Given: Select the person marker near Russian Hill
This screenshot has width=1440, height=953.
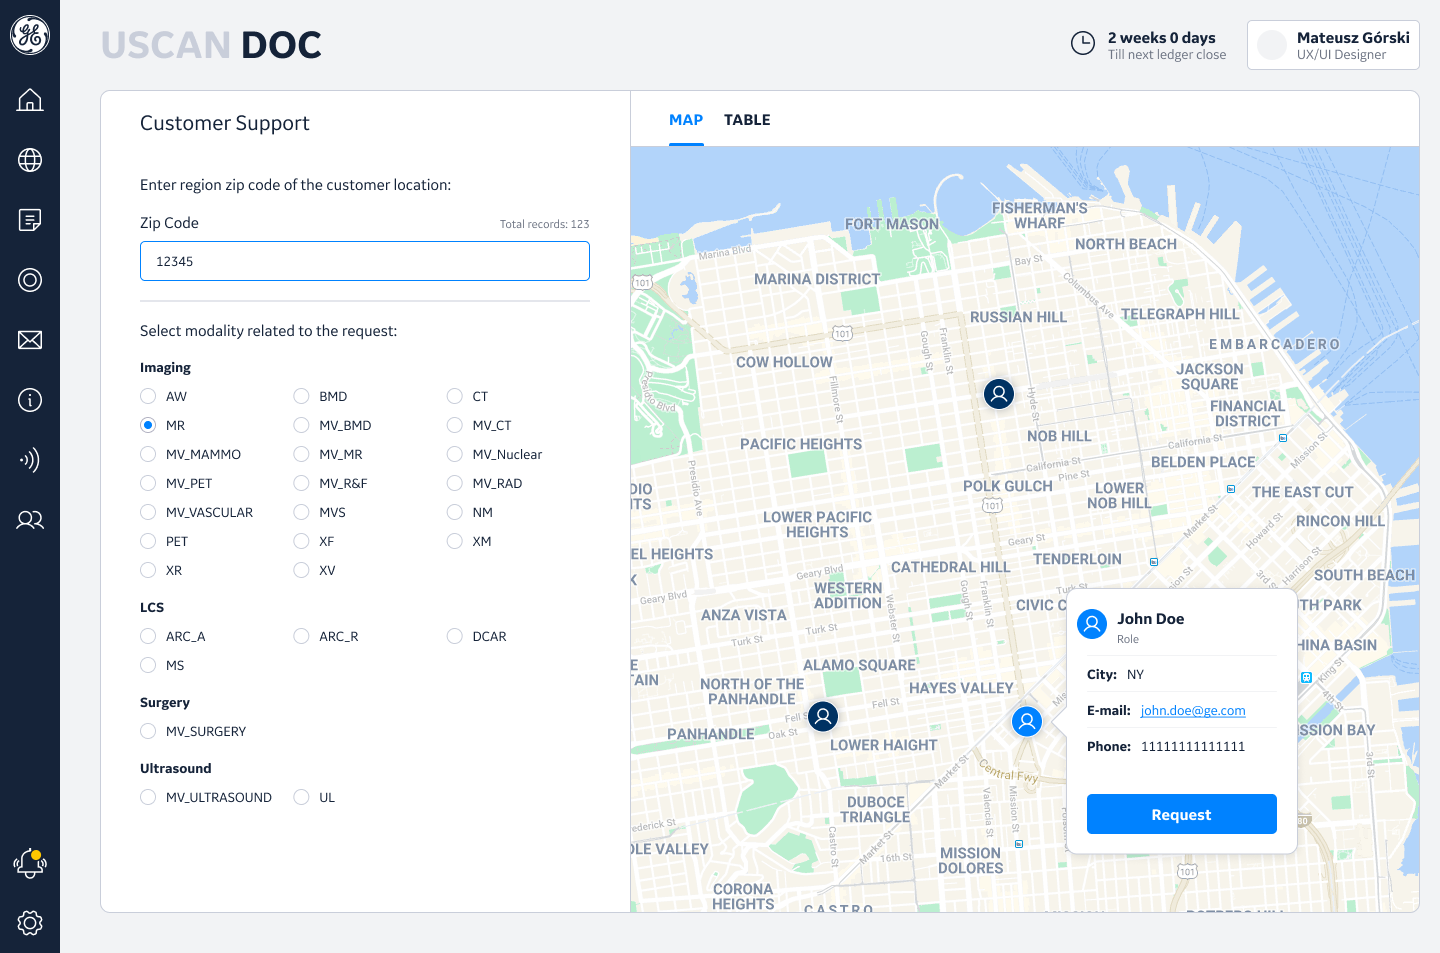Looking at the screenshot, I should point(998,394).
